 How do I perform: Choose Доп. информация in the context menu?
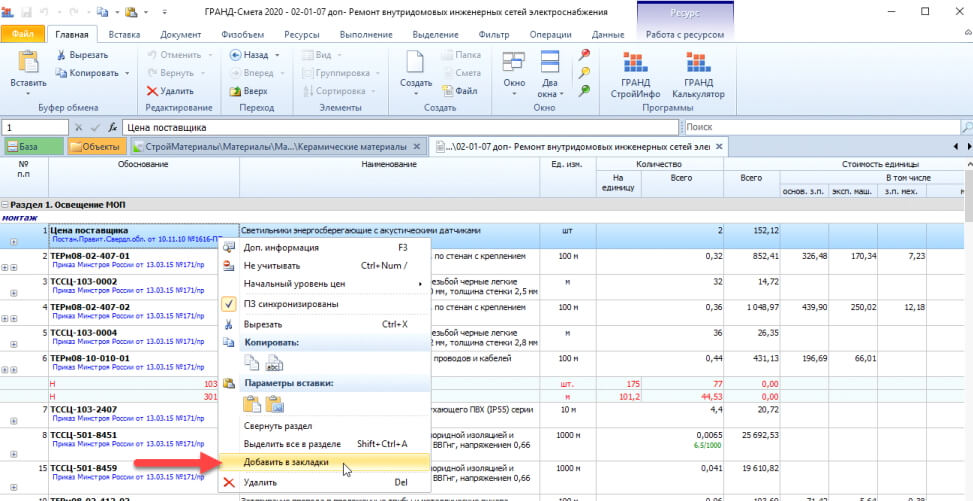coord(324,248)
